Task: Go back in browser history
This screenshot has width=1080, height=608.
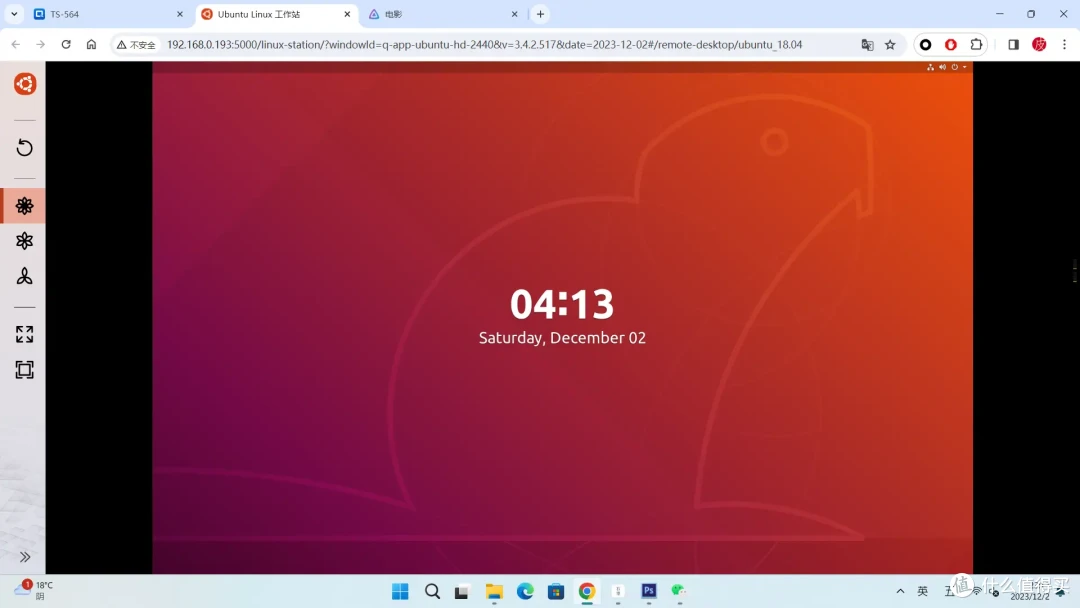Action: point(16,45)
